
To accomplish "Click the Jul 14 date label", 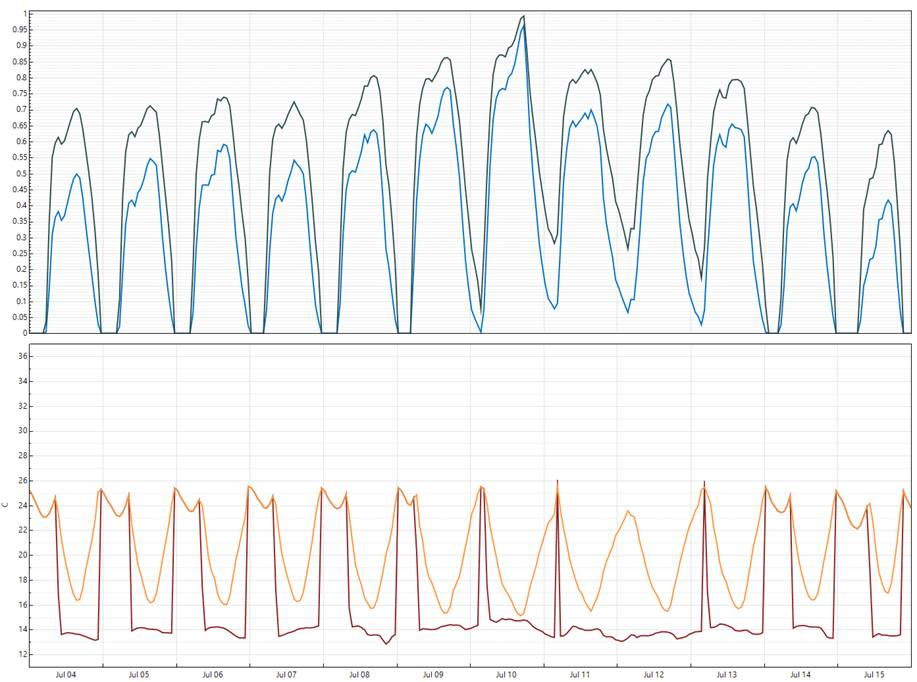I will (x=800, y=674).
